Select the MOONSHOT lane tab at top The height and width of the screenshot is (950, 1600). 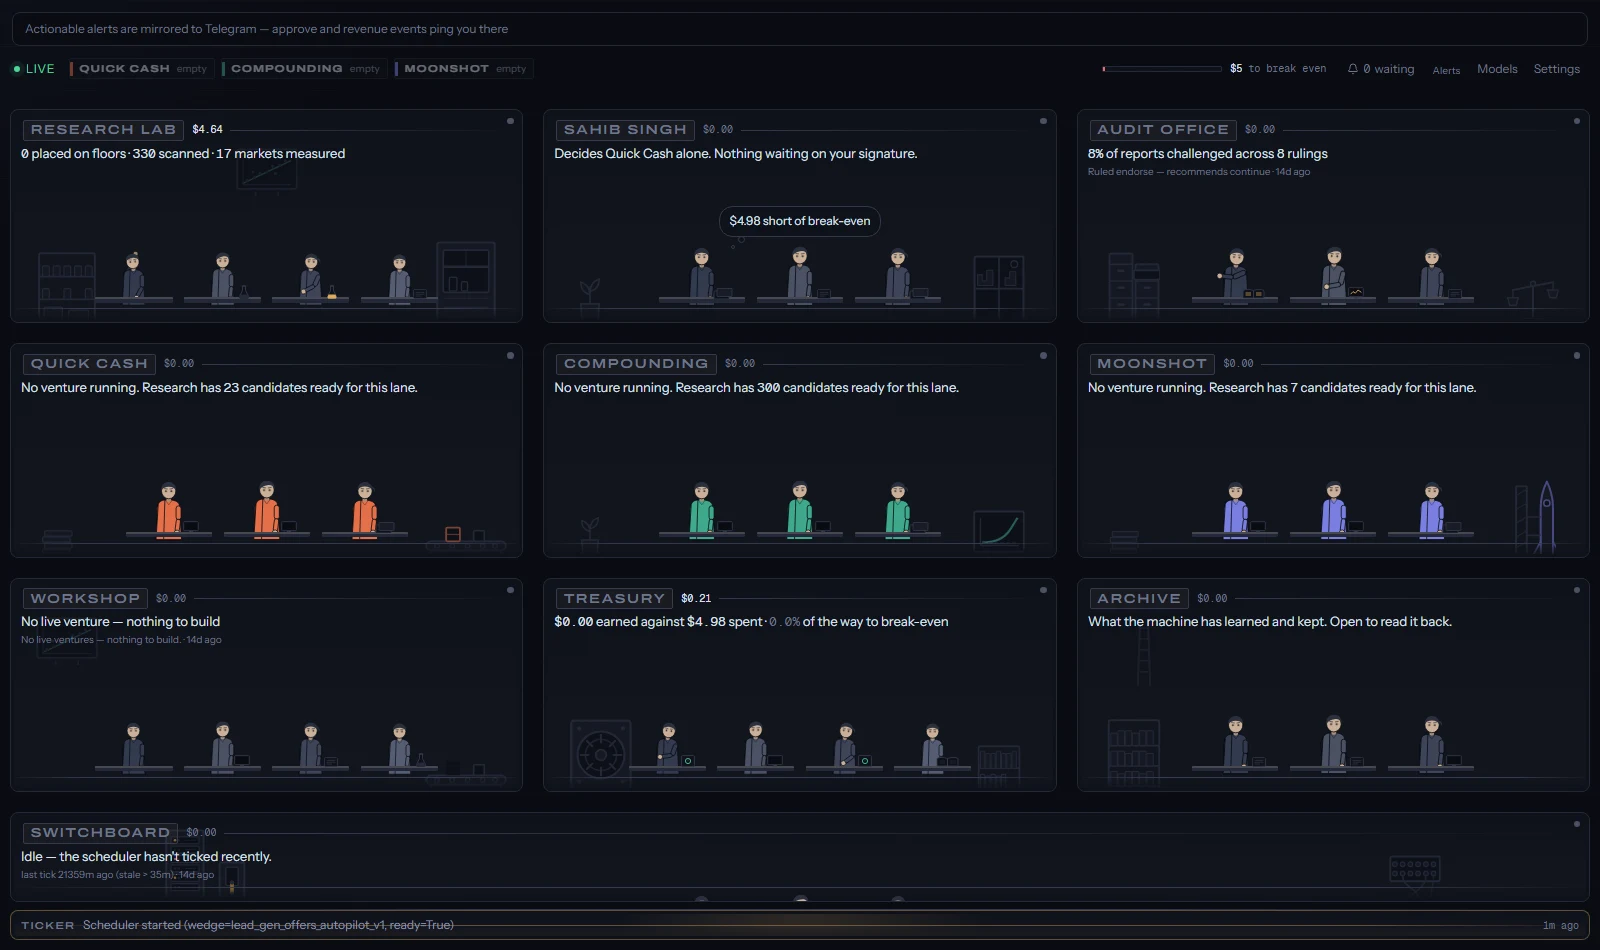tap(464, 69)
